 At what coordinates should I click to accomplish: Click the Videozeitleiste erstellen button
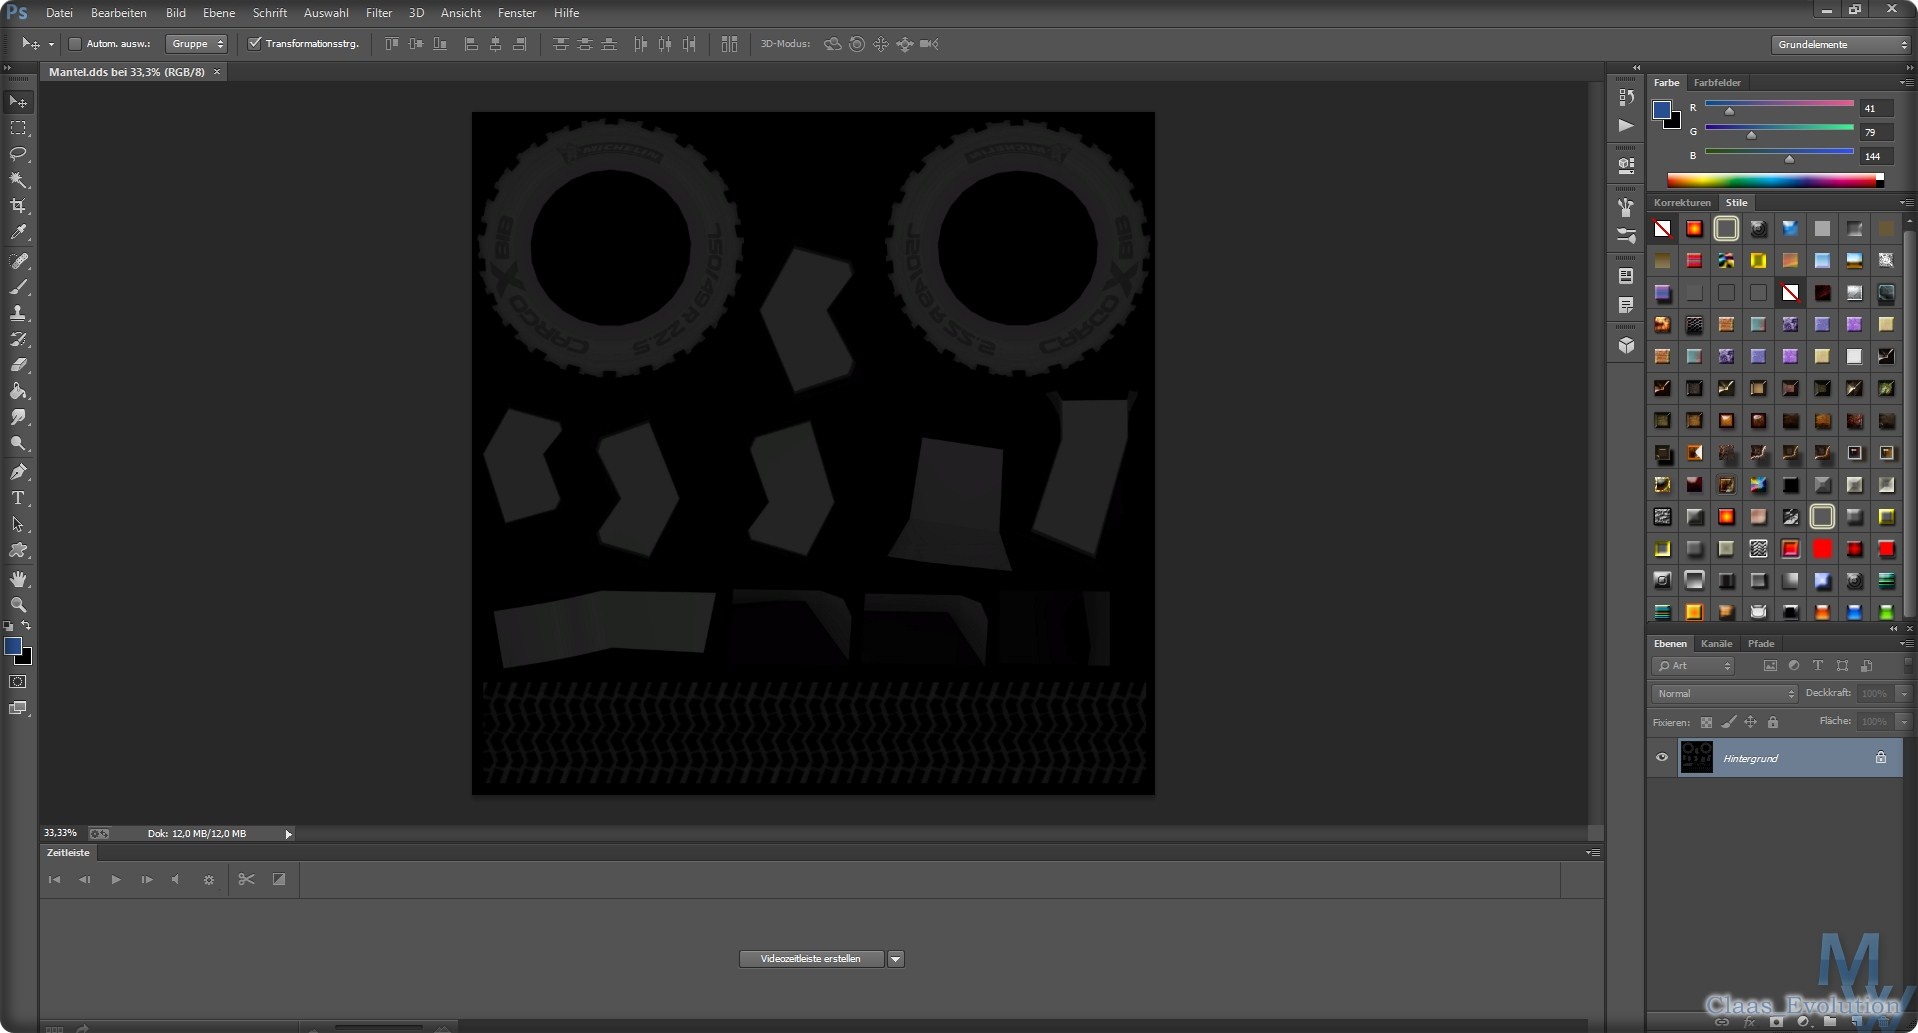811,959
